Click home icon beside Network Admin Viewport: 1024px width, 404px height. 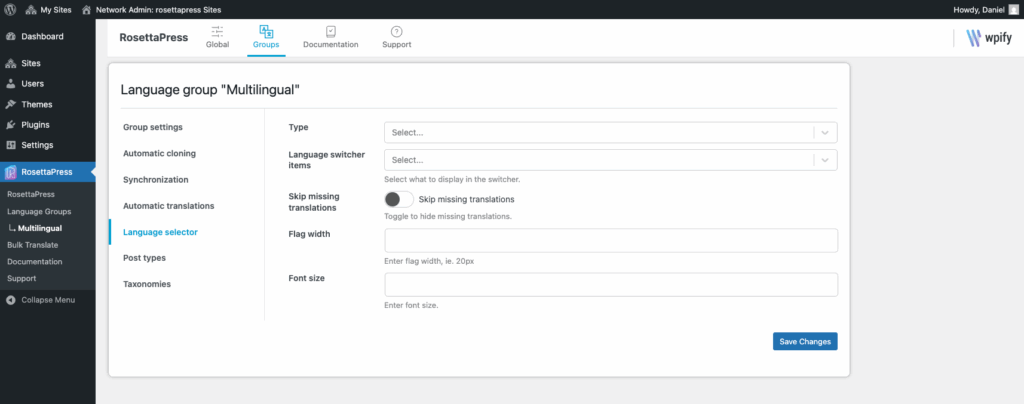point(86,10)
